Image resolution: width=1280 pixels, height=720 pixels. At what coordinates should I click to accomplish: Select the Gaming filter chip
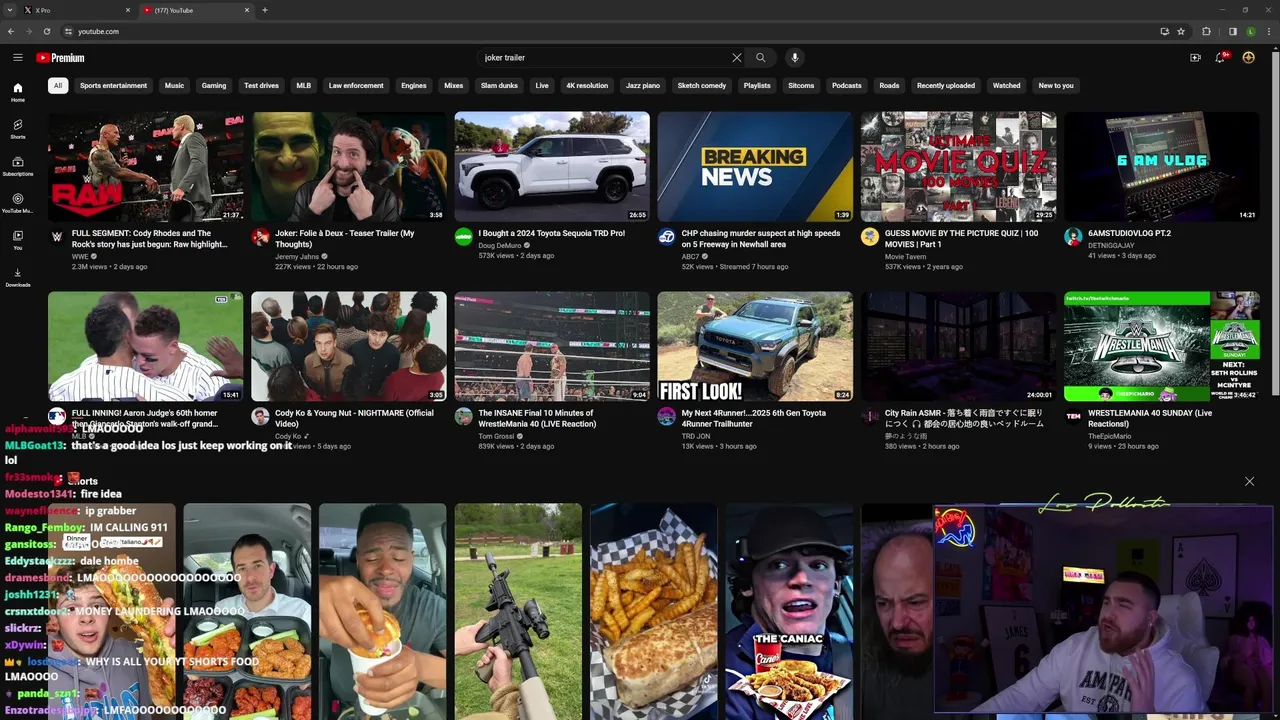tap(214, 86)
